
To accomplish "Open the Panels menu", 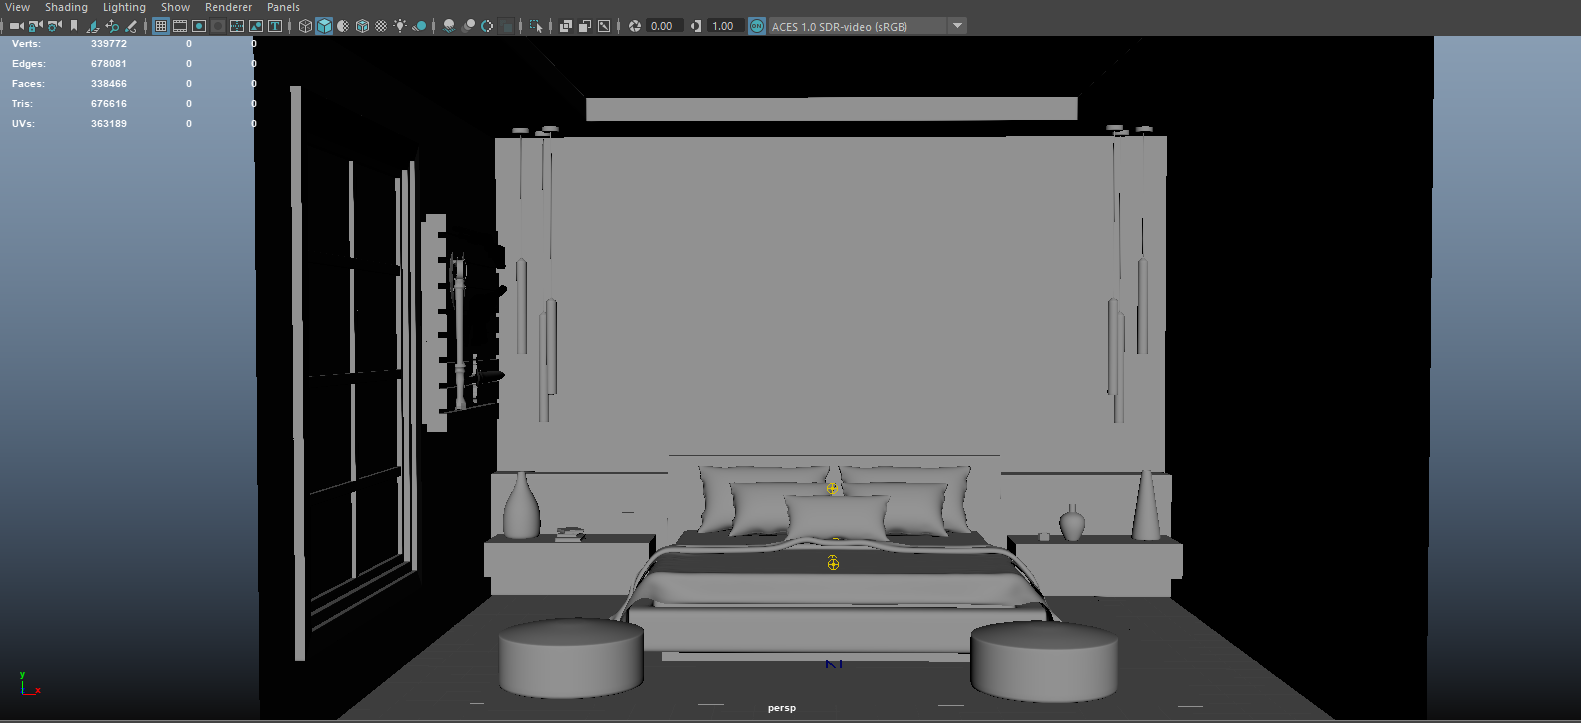I will 283,7.
